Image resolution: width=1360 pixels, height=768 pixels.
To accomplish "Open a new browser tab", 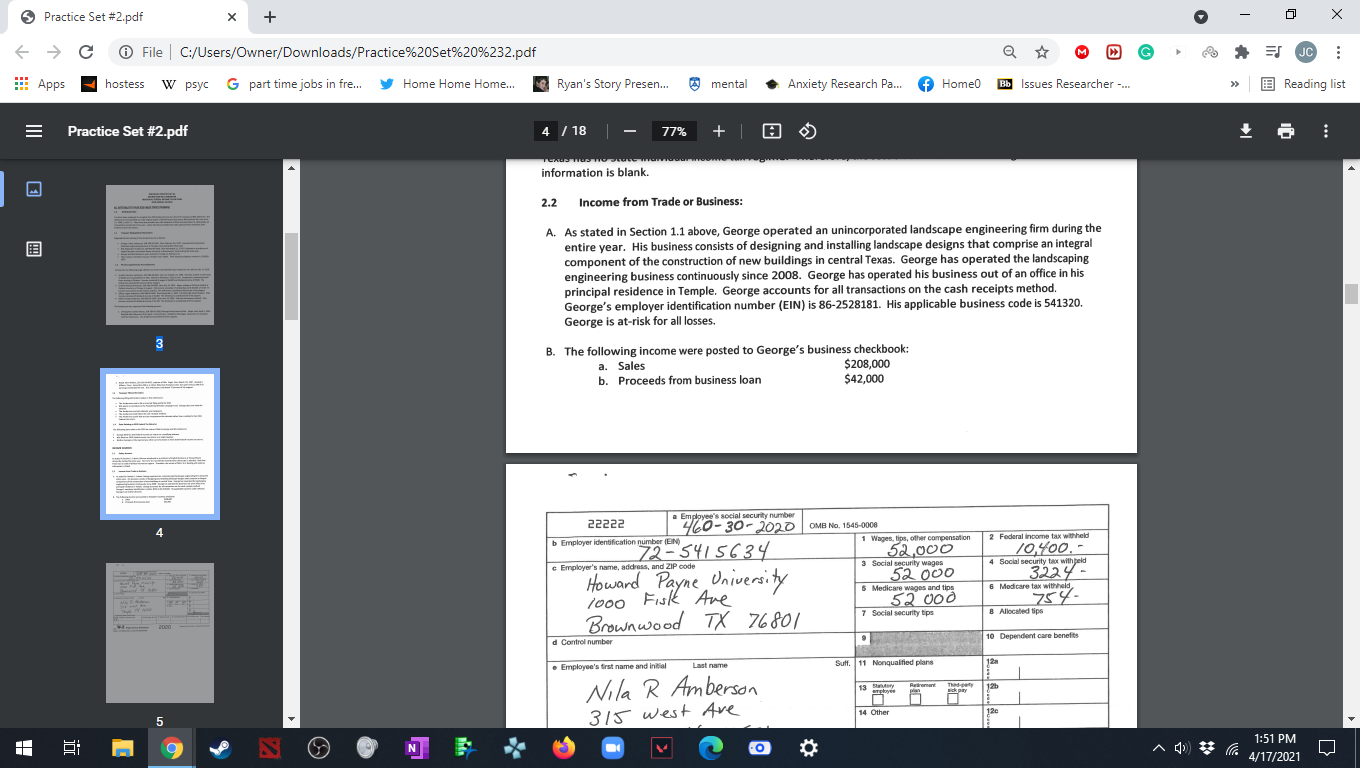I will 270,17.
